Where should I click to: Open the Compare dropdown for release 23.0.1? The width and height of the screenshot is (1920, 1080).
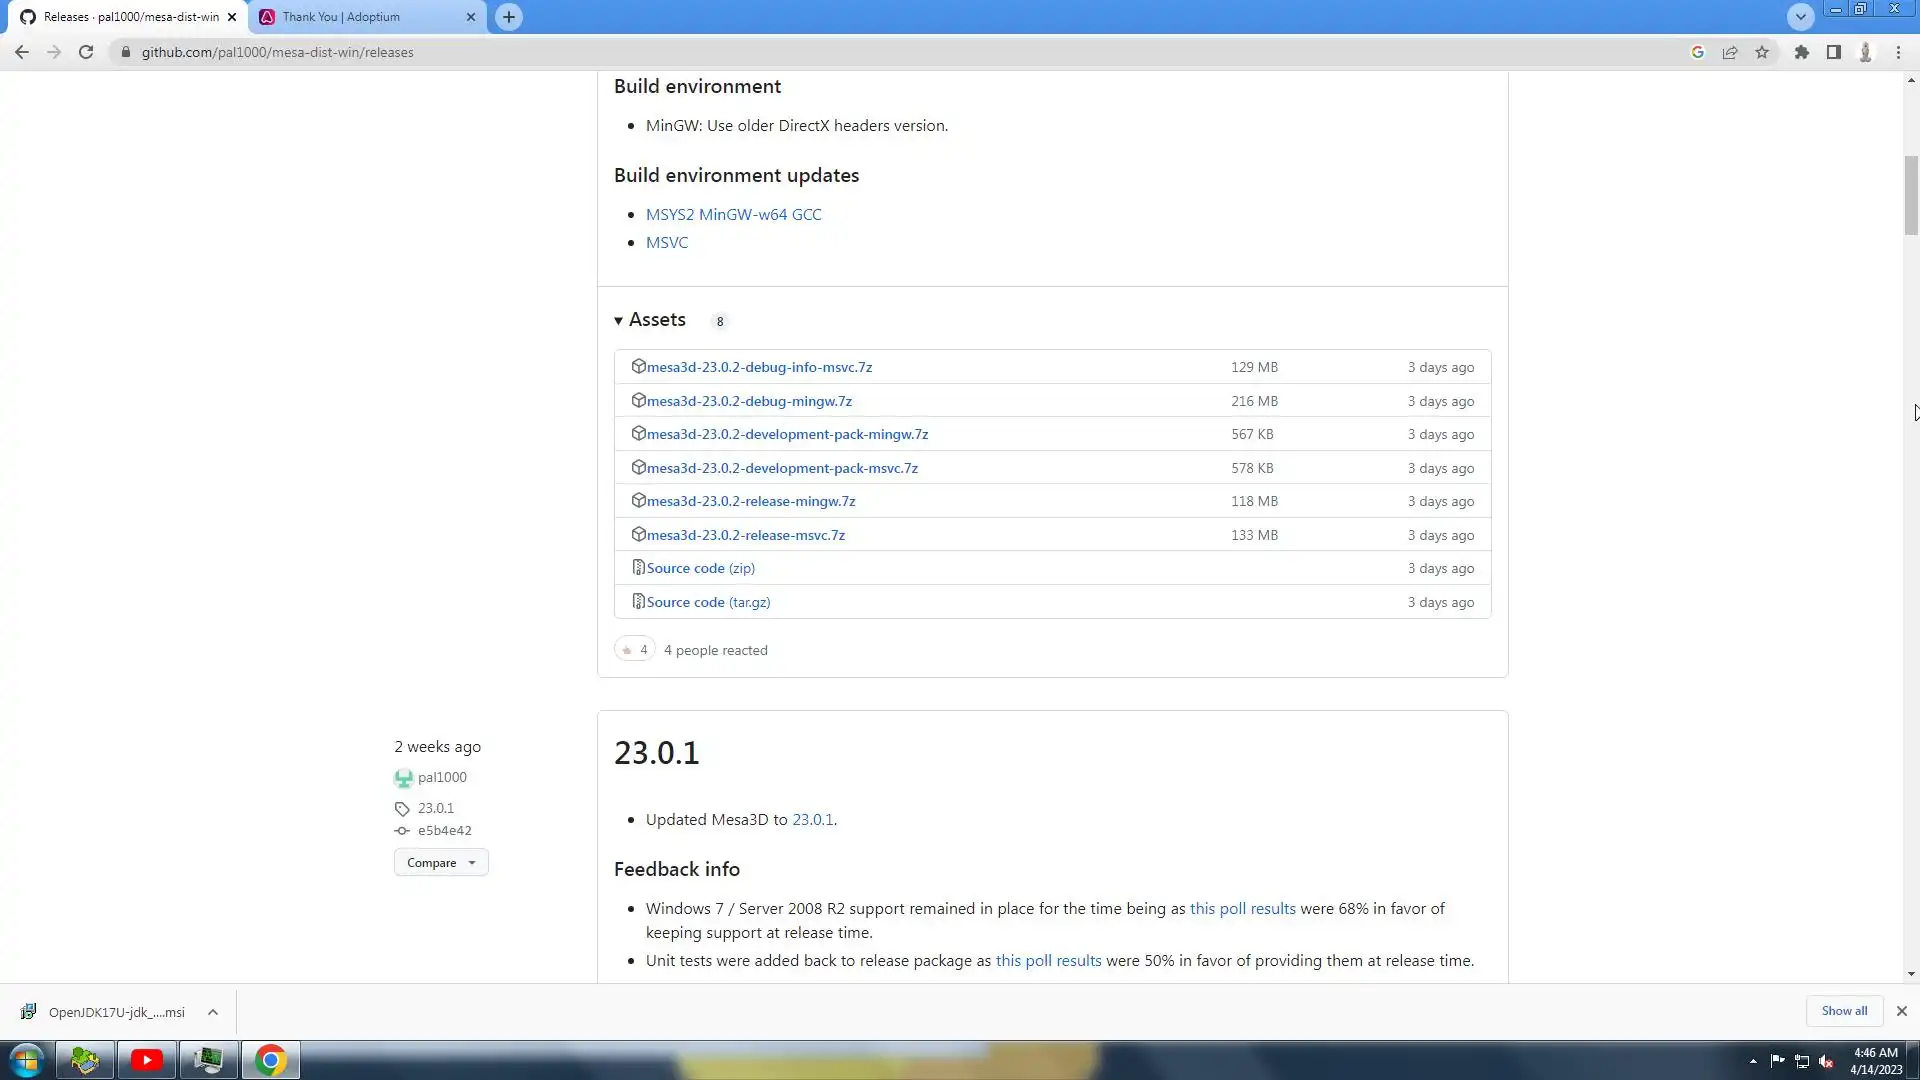coord(441,863)
